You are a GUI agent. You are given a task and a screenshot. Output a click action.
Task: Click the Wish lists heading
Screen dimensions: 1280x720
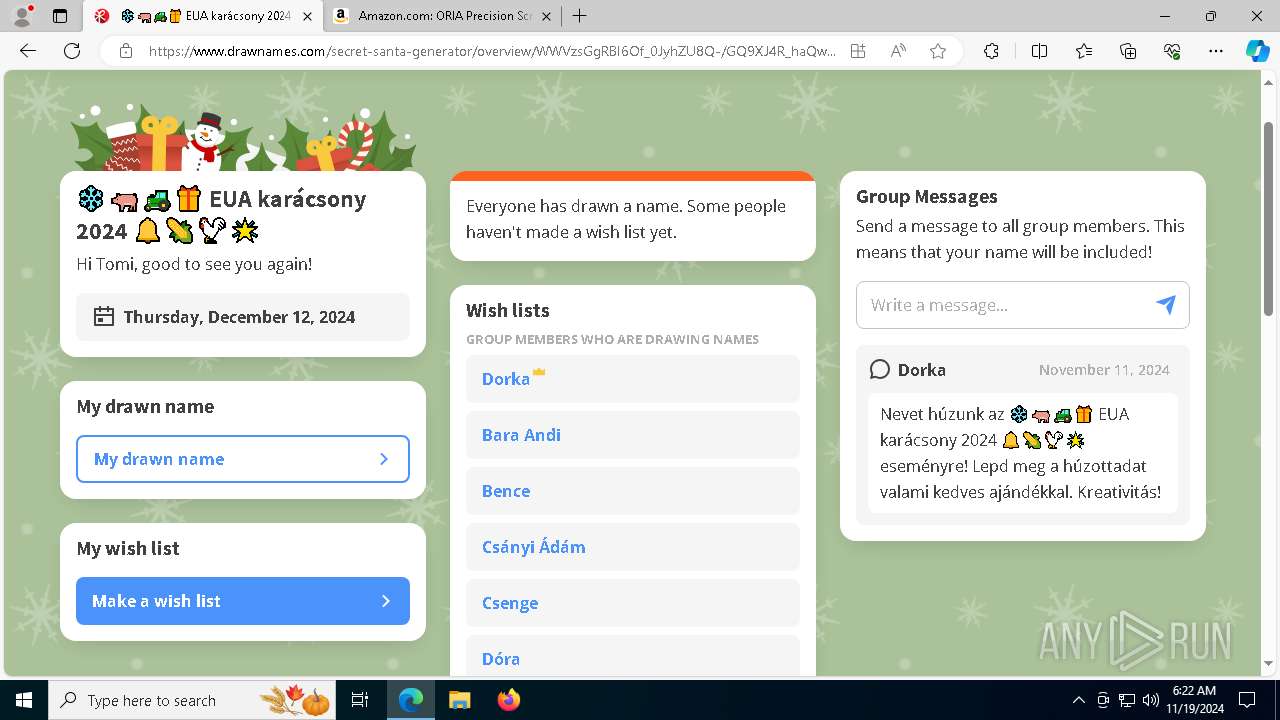tap(508, 311)
